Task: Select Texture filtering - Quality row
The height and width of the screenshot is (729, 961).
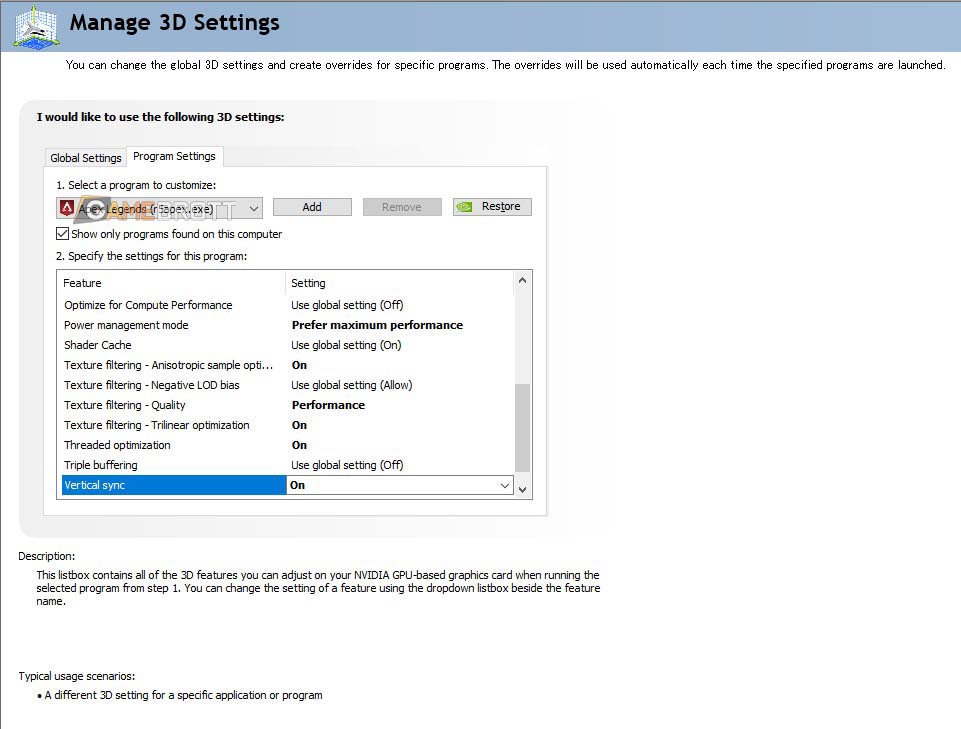Action: coord(125,405)
